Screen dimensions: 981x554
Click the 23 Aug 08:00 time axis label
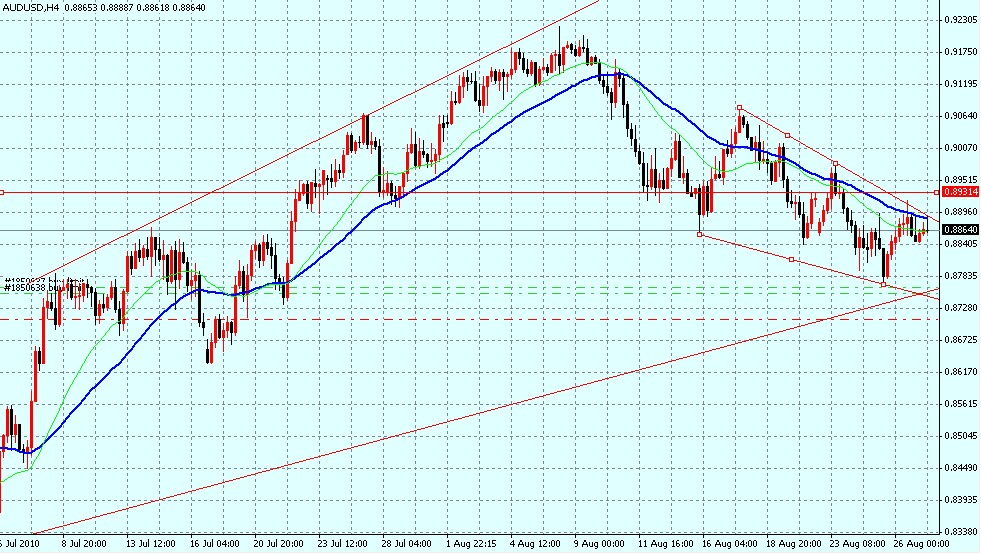(857, 544)
